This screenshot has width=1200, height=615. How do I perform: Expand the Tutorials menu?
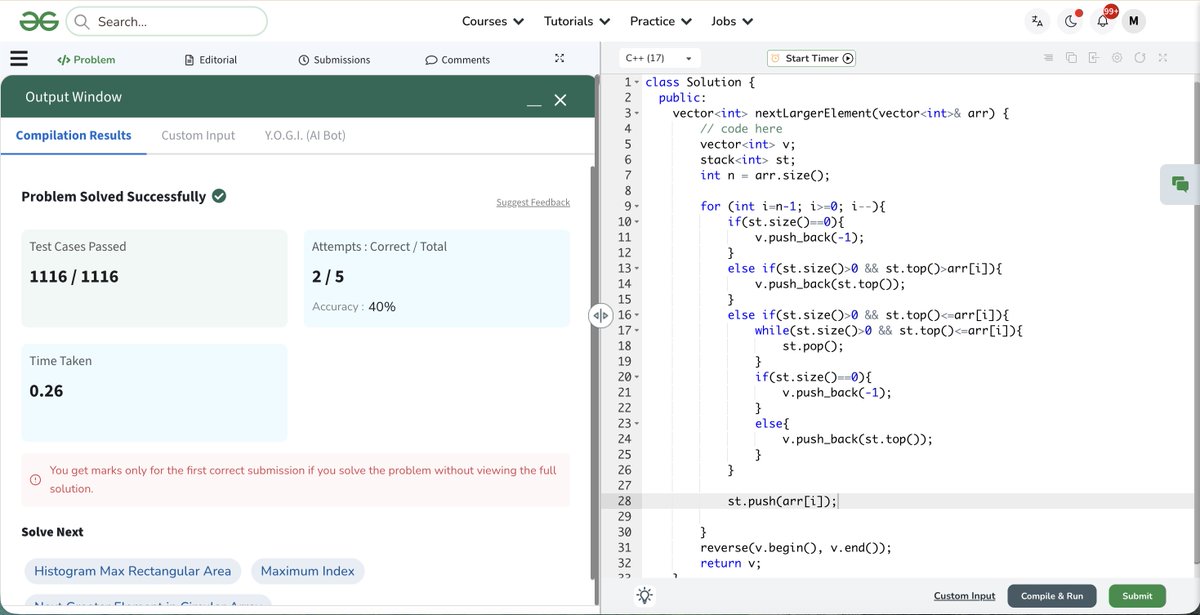577,21
